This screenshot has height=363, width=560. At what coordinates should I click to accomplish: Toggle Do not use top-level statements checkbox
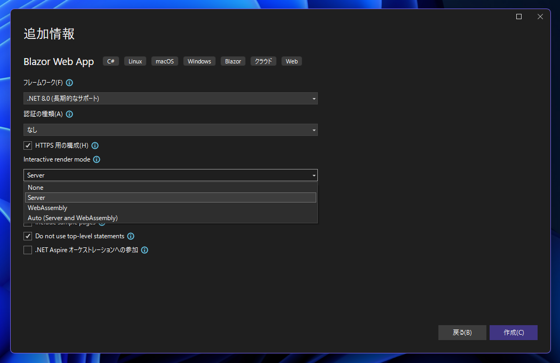(28, 237)
